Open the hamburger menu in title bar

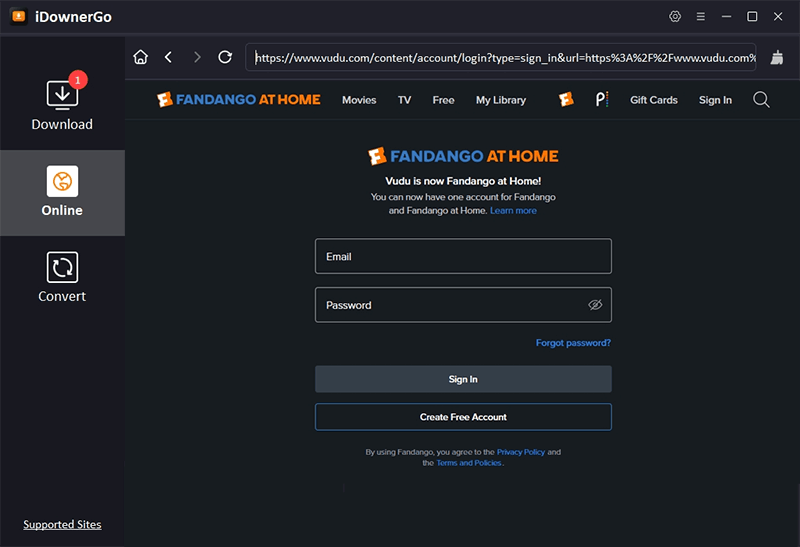pyautogui.click(x=701, y=16)
